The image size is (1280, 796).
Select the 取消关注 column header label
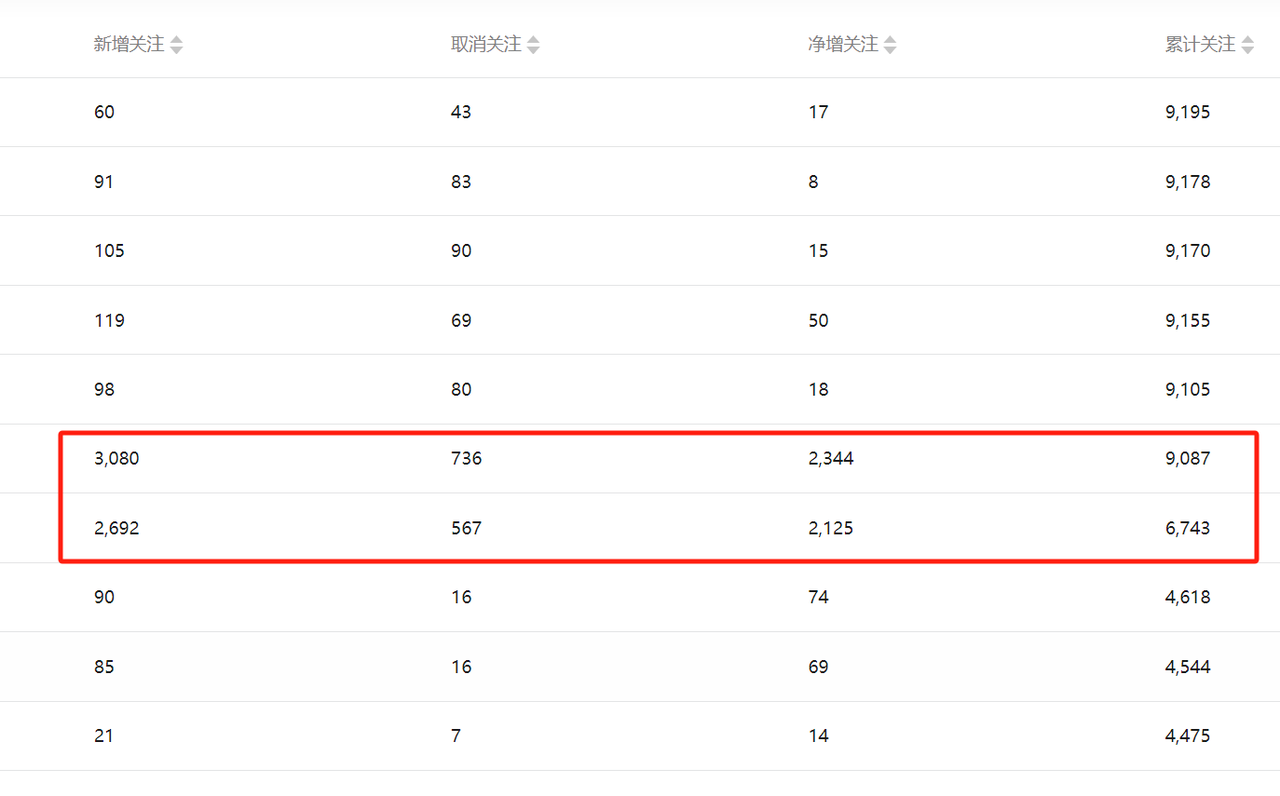[486, 44]
